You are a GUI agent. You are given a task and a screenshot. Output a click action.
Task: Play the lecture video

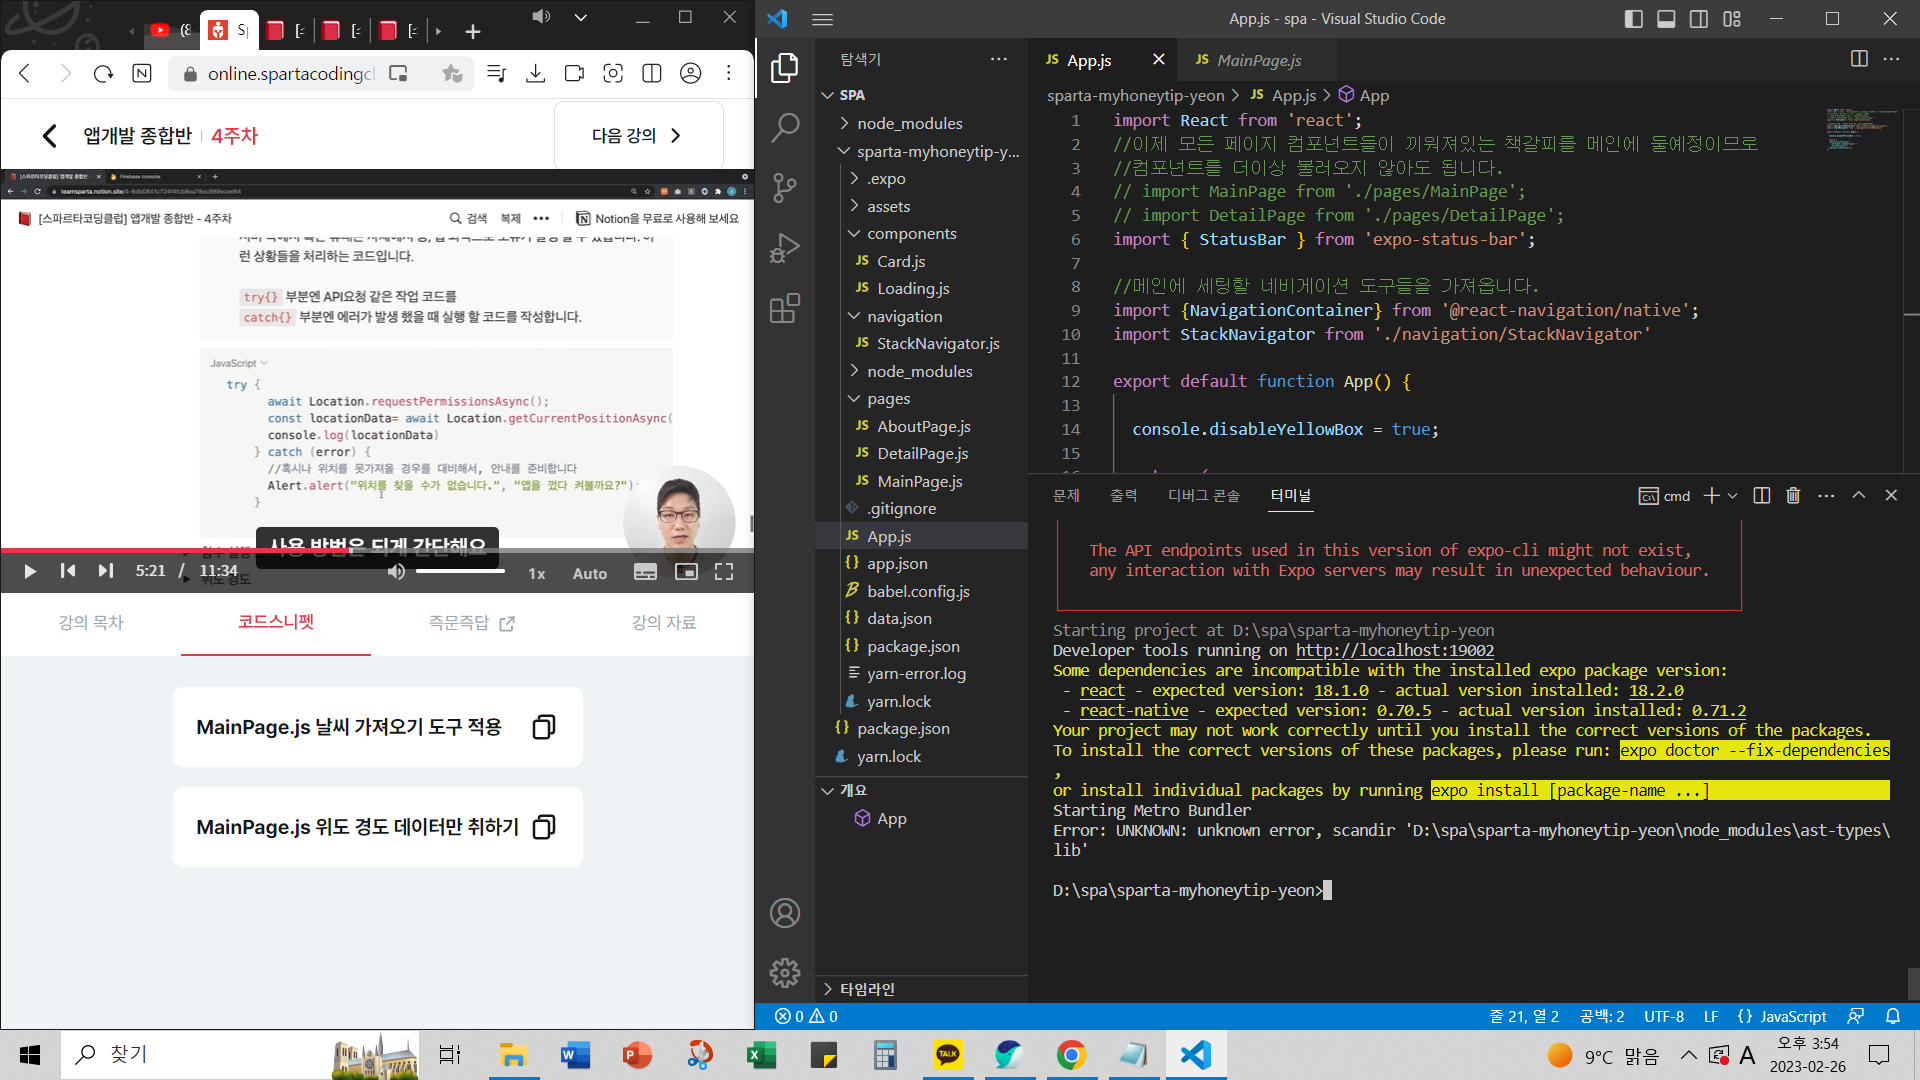(x=29, y=571)
